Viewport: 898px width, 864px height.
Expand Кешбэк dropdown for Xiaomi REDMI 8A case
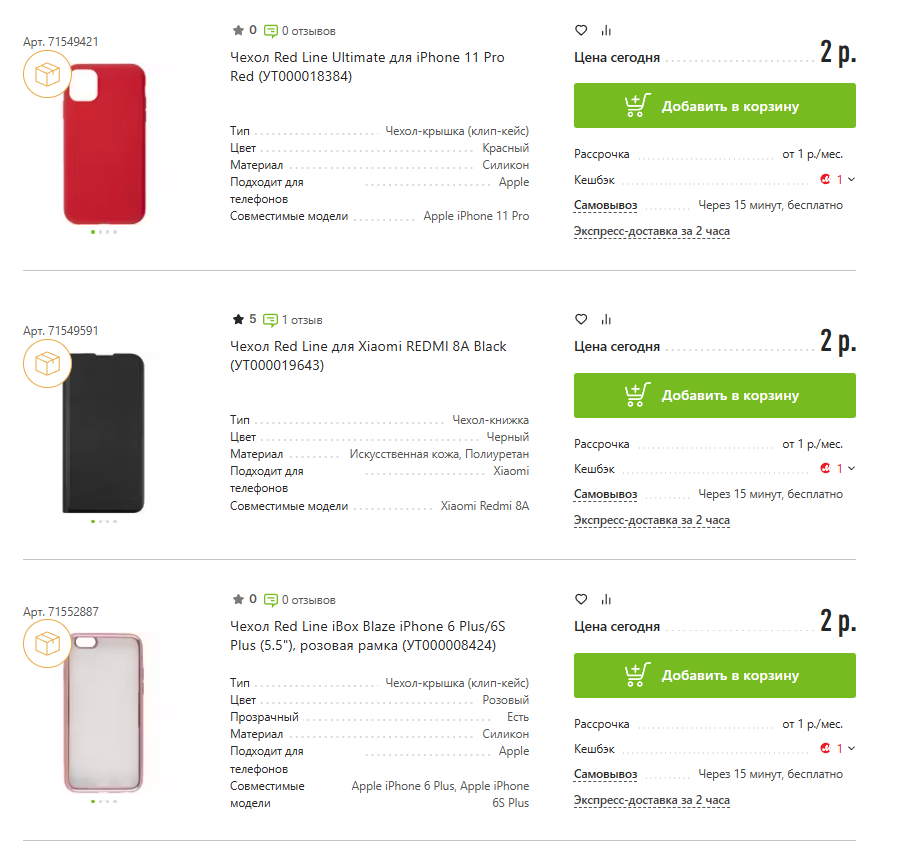850,468
